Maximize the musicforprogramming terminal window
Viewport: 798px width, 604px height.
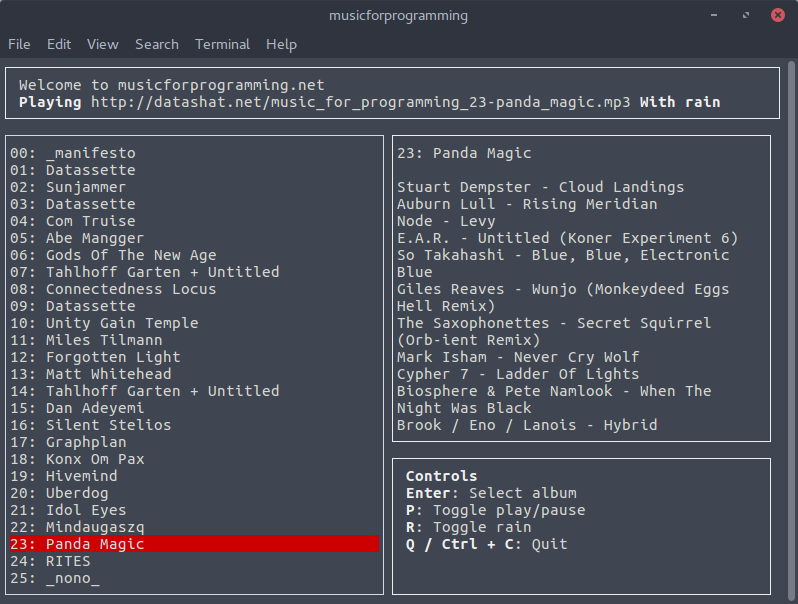pos(746,15)
